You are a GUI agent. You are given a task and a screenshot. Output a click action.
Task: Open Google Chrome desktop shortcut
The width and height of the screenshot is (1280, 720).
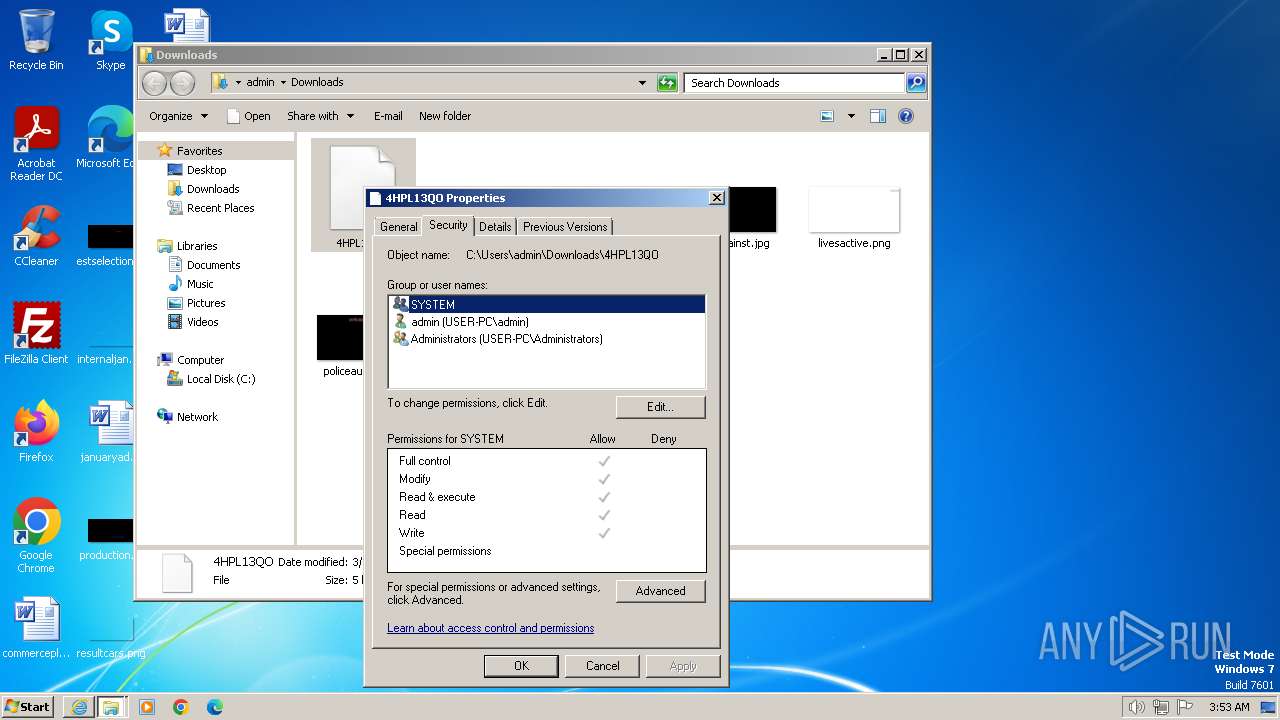pos(36,536)
